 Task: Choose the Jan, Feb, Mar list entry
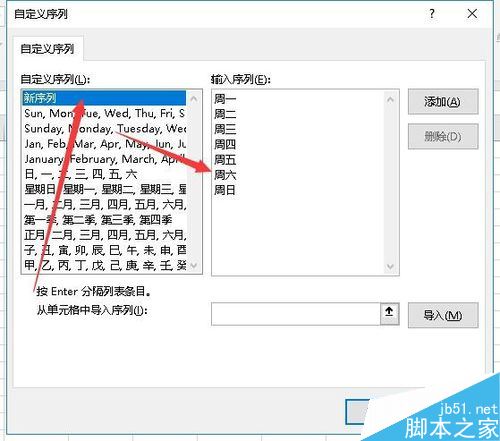pyautogui.click(x=104, y=144)
